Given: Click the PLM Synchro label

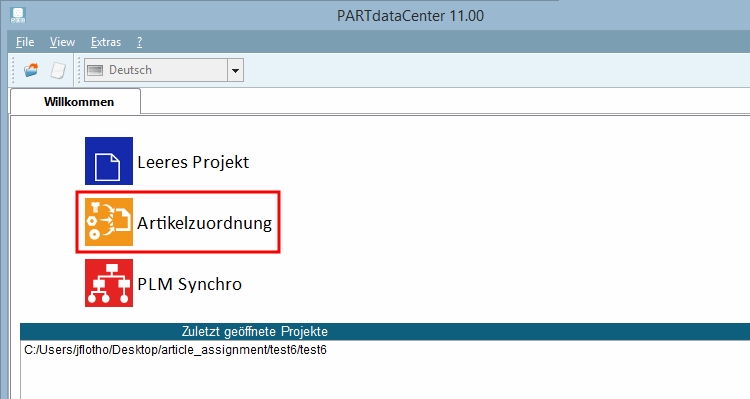Looking at the screenshot, I should tap(189, 284).
